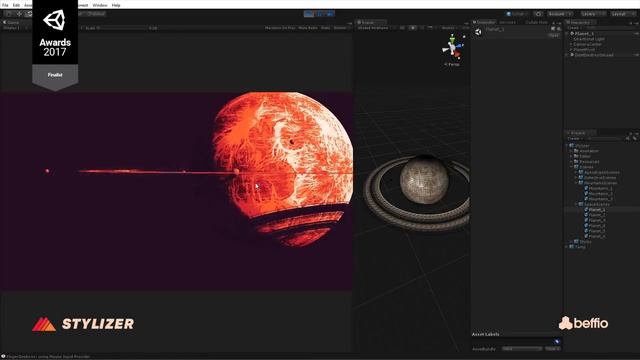The height and width of the screenshot is (360, 640).
Task: Collapse the Planet_1 scene in Hierarchy
Action: (567, 33)
